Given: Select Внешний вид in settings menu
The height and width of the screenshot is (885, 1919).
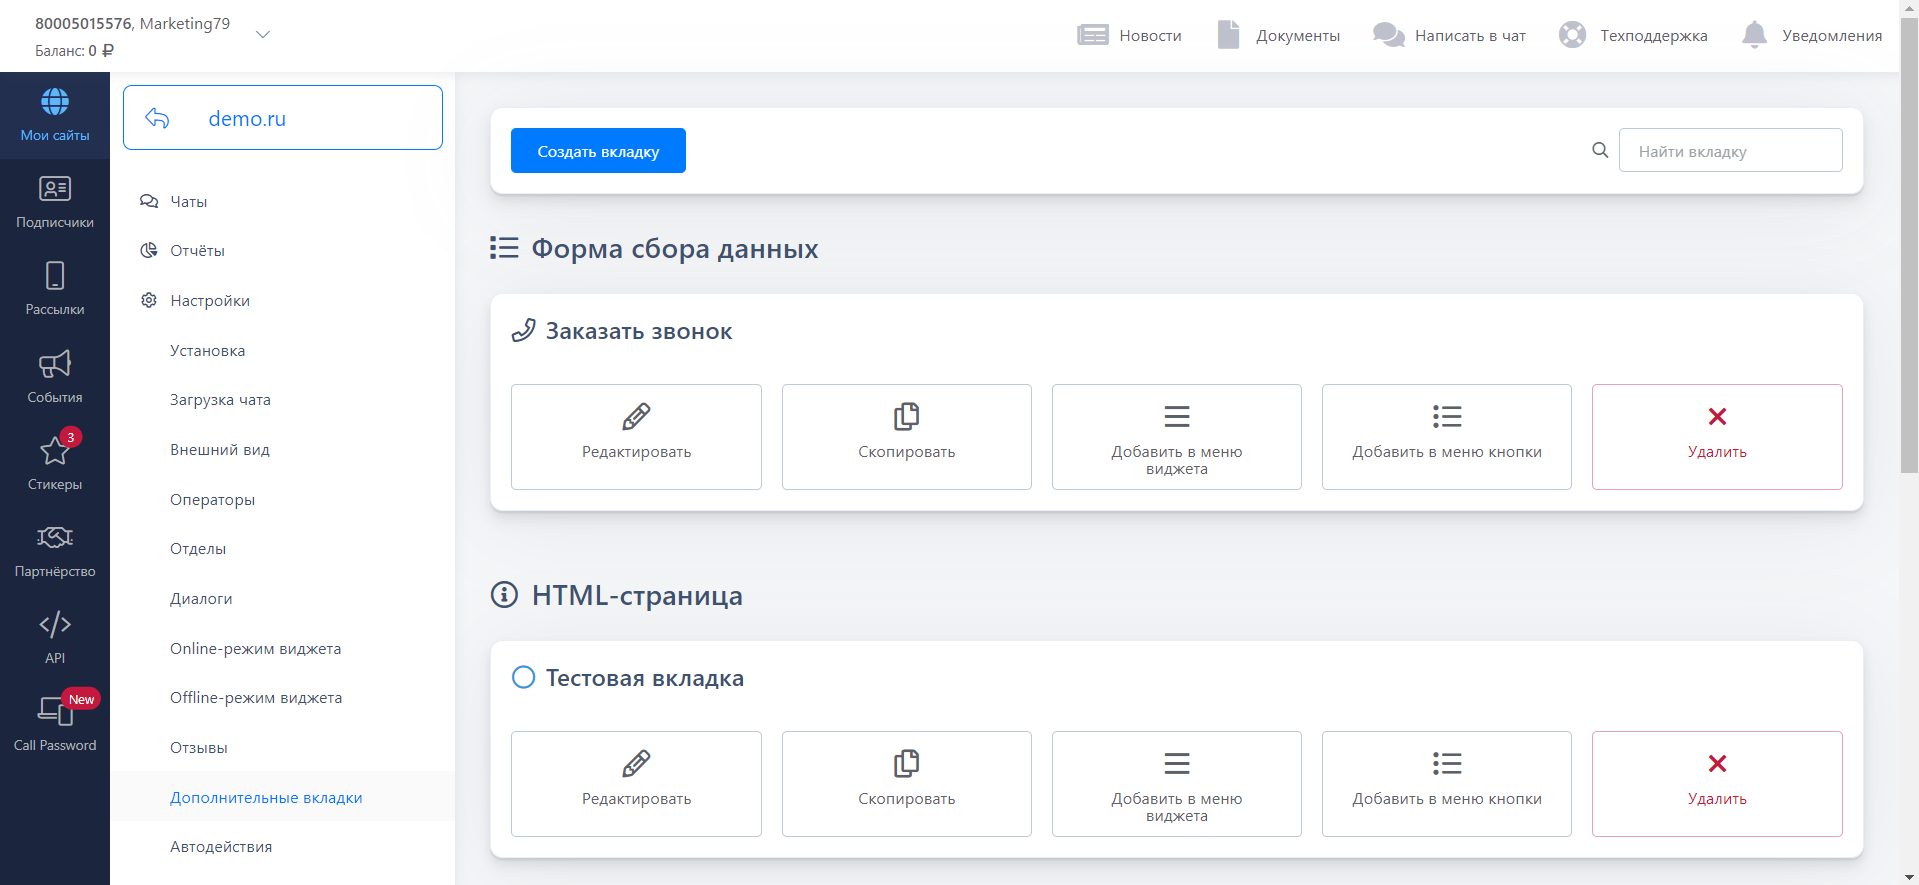Looking at the screenshot, I should coord(220,450).
